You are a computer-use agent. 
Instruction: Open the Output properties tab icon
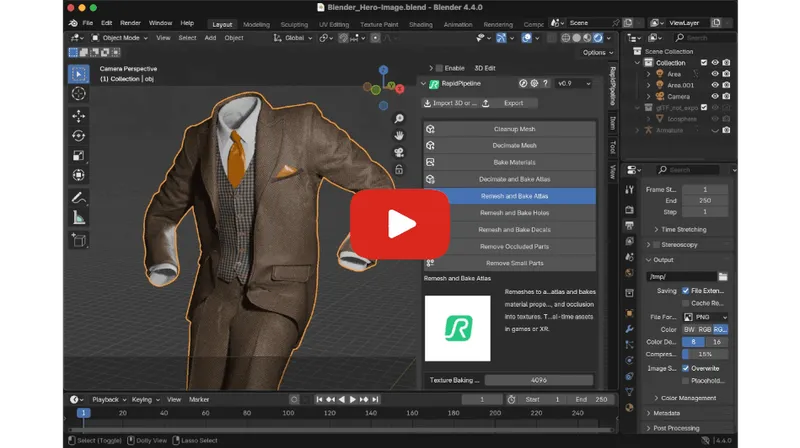coord(629,226)
